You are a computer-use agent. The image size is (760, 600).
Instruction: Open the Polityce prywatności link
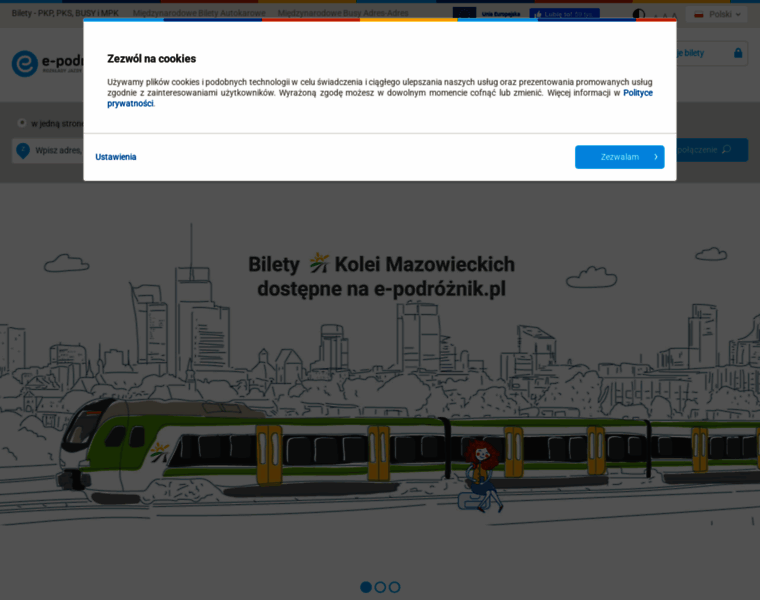click(x=380, y=98)
